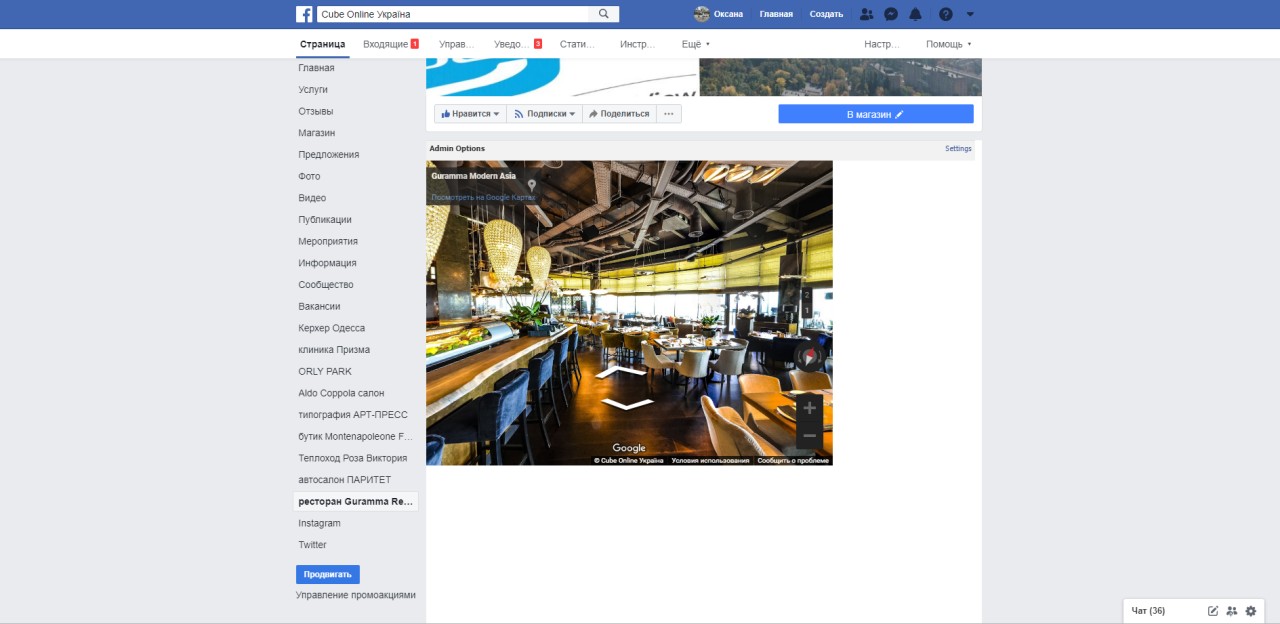1280x624 pixels.
Task: Open the Уведо… notifications tab
Action: 517,44
